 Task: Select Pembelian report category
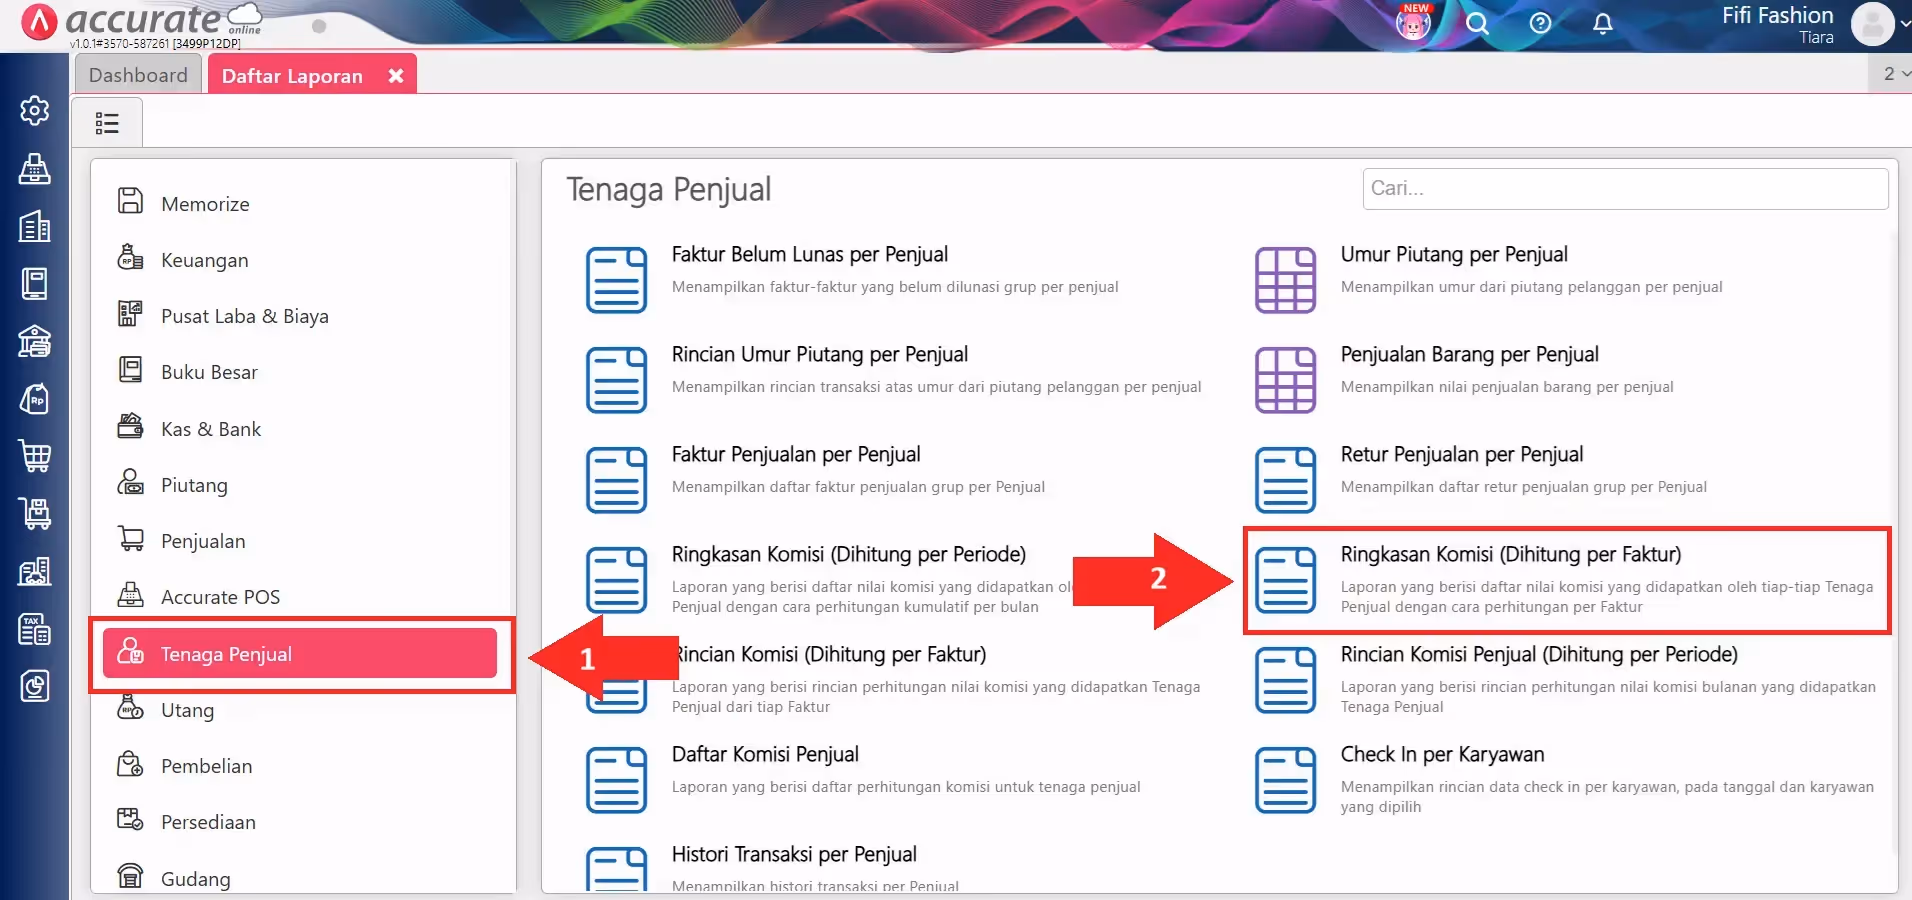(x=300, y=766)
